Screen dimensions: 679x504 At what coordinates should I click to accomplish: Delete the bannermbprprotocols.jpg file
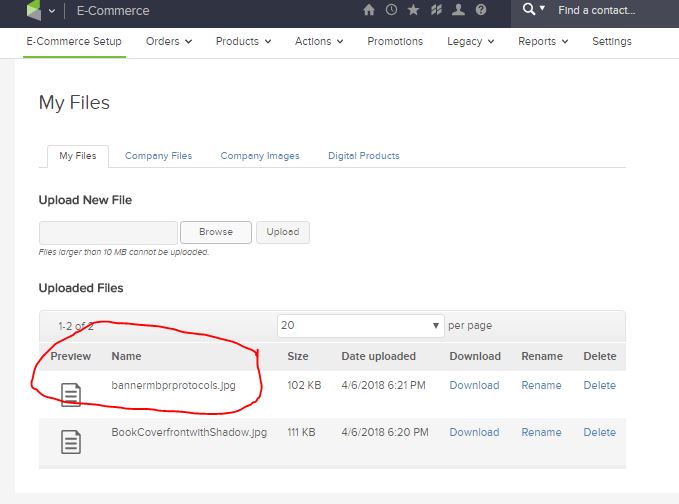coord(599,385)
